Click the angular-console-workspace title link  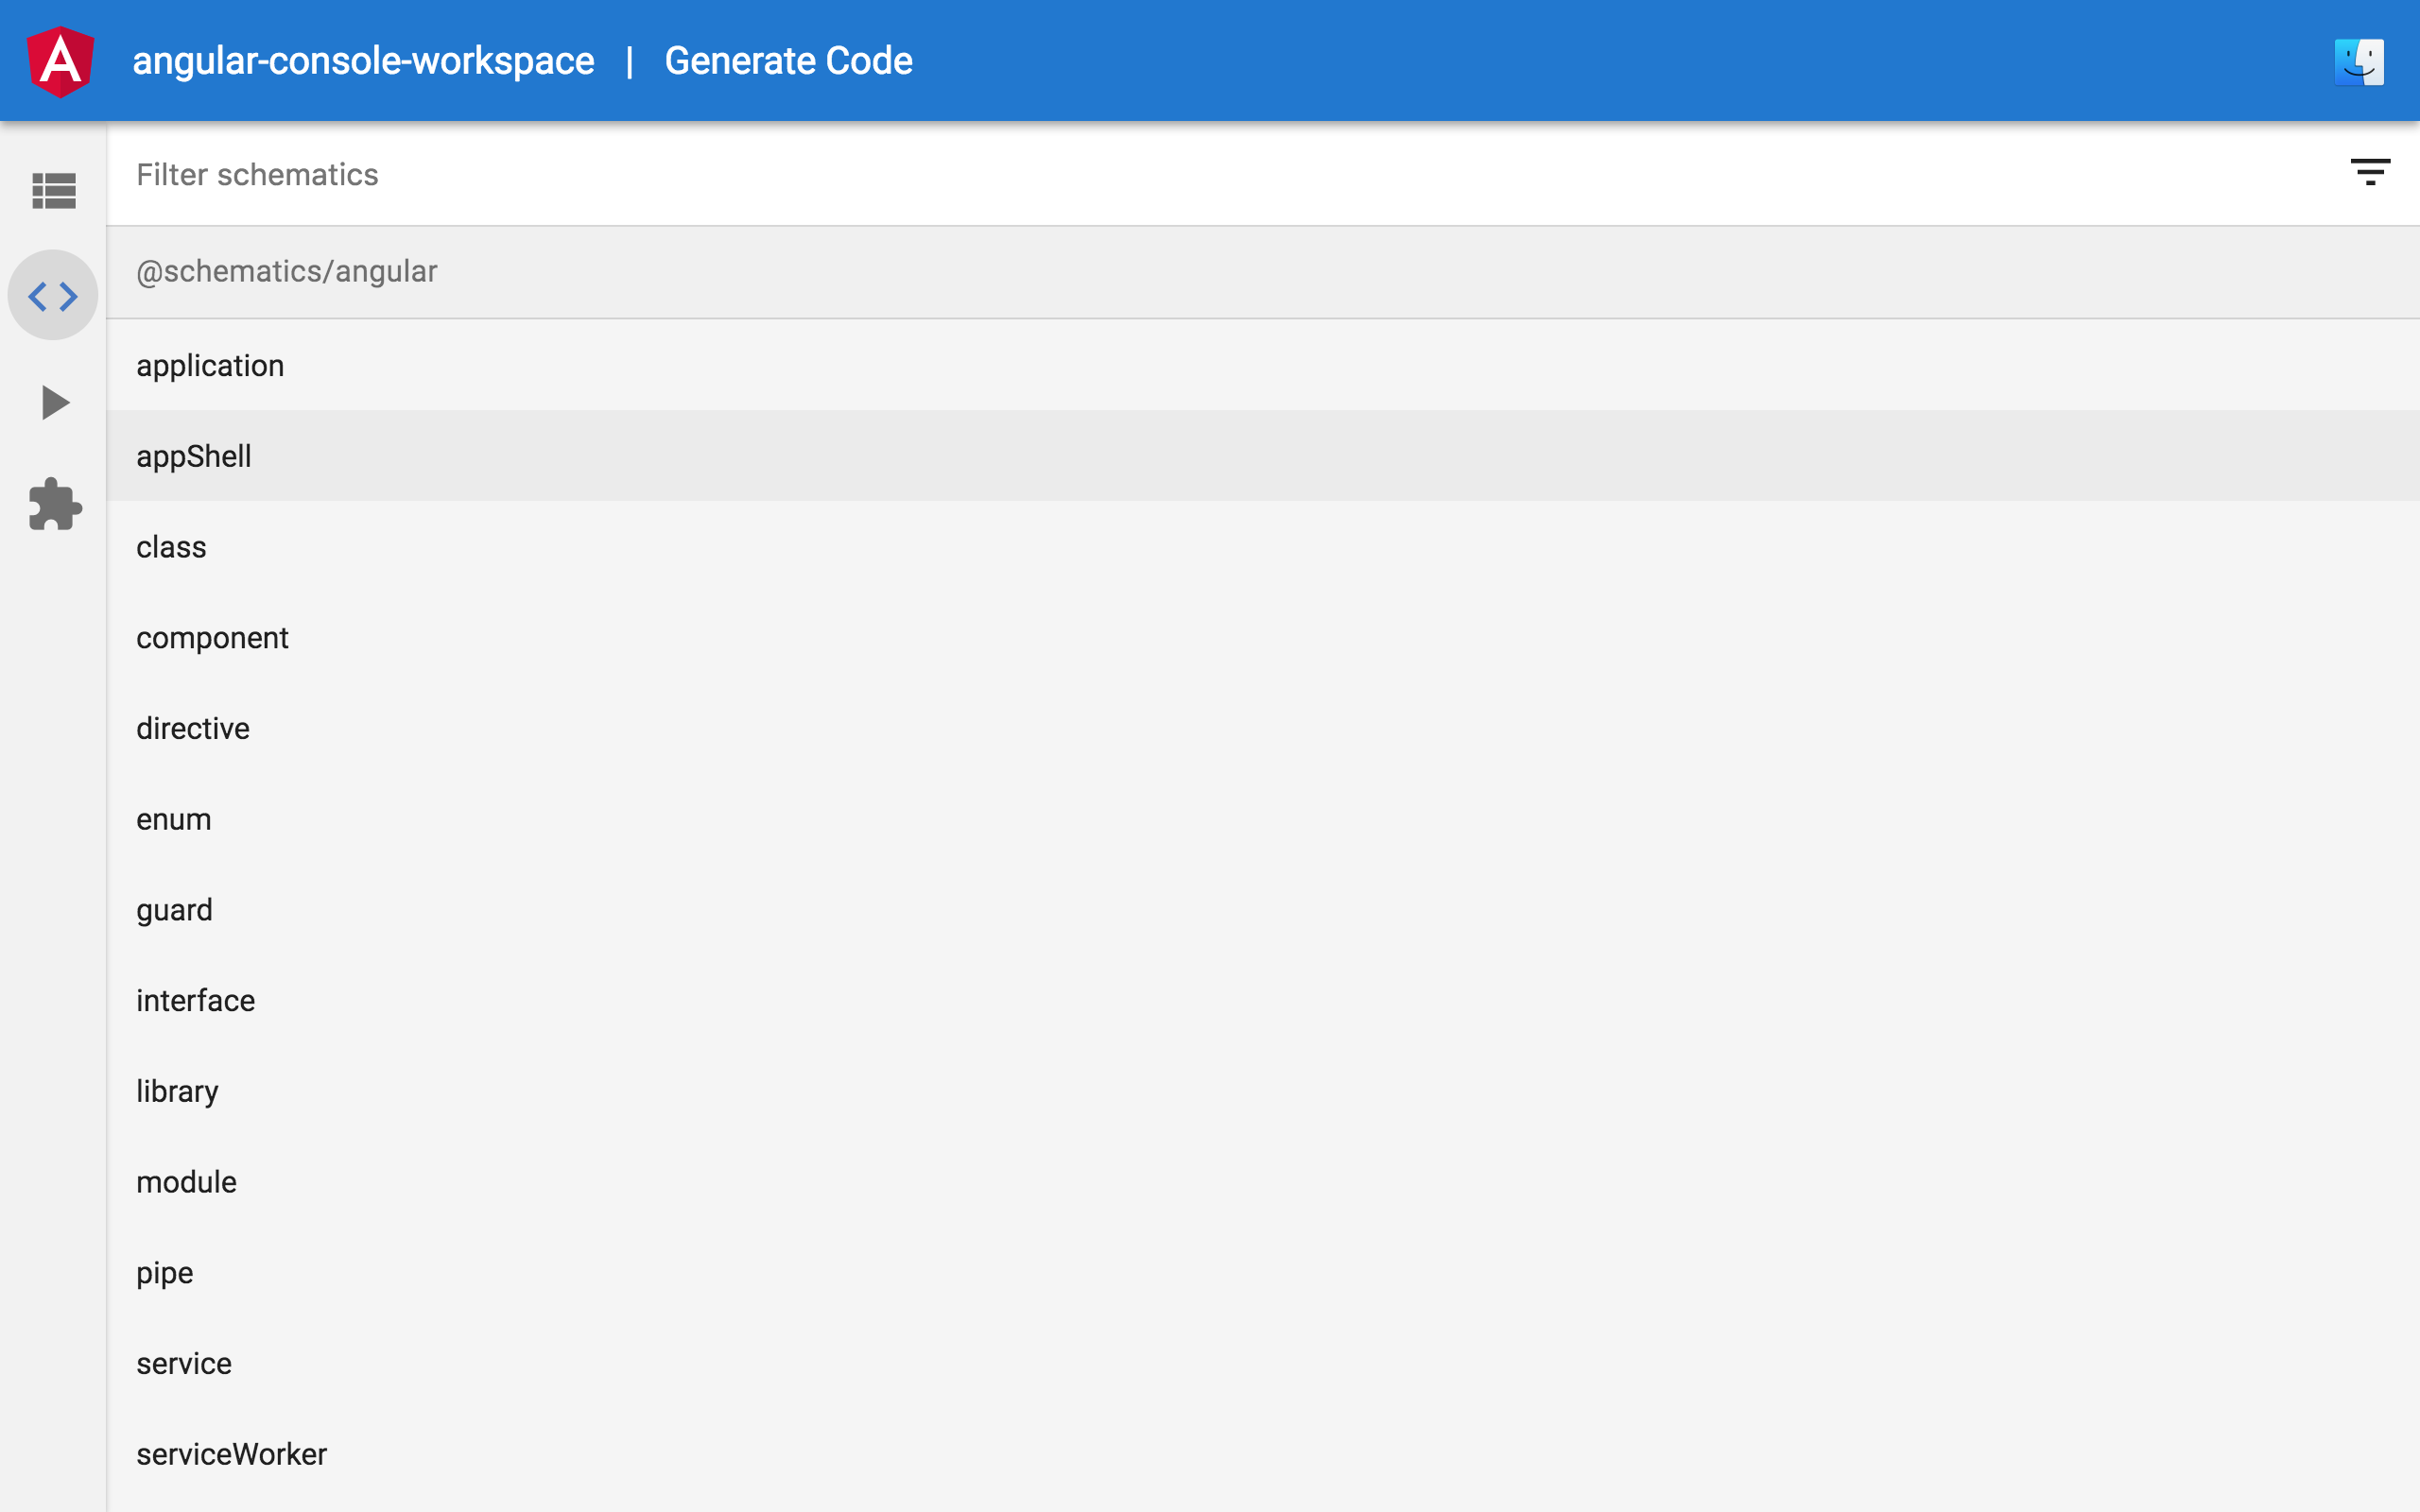[363, 61]
